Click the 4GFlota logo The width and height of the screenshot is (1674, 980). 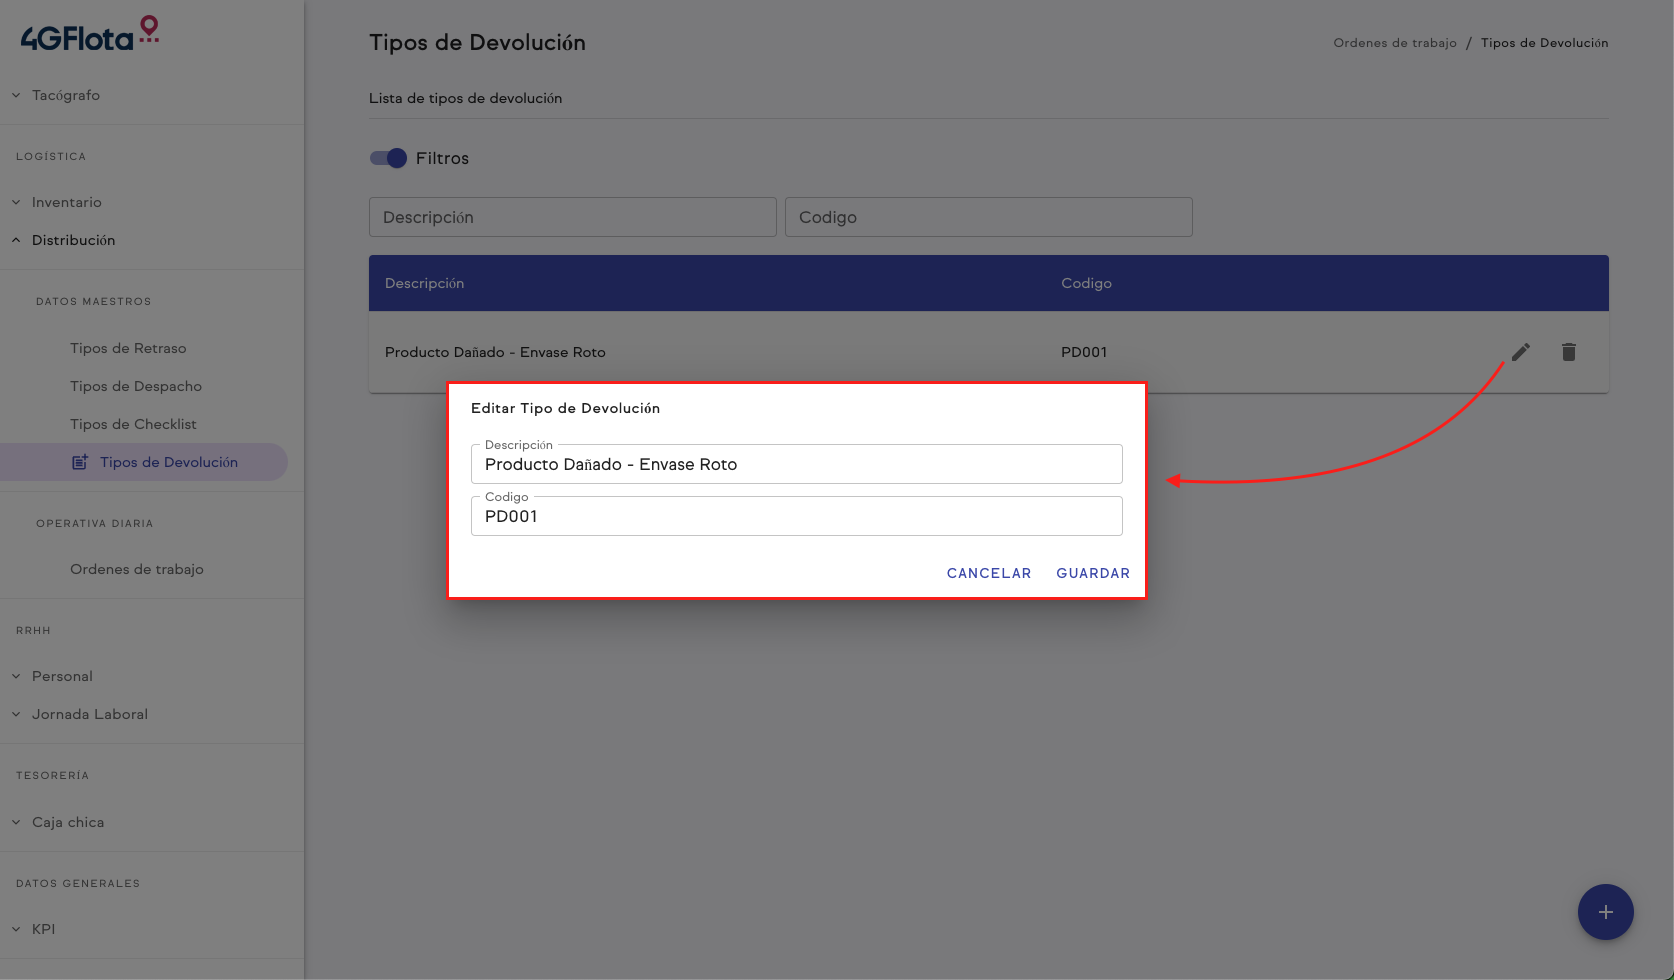pyautogui.click(x=90, y=36)
